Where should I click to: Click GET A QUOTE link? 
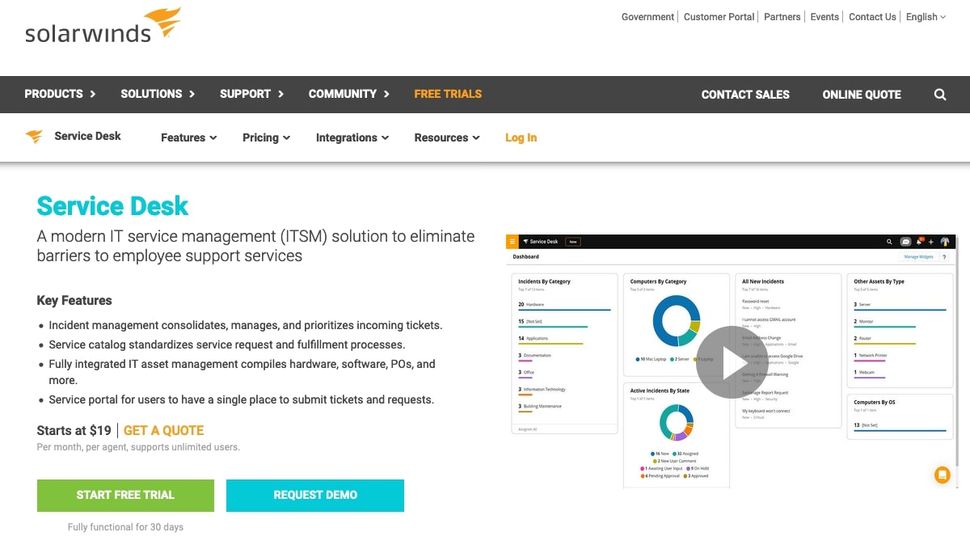tap(163, 431)
